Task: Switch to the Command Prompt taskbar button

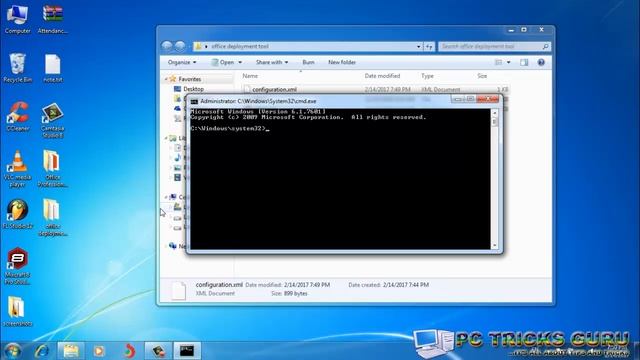Action: point(187,351)
